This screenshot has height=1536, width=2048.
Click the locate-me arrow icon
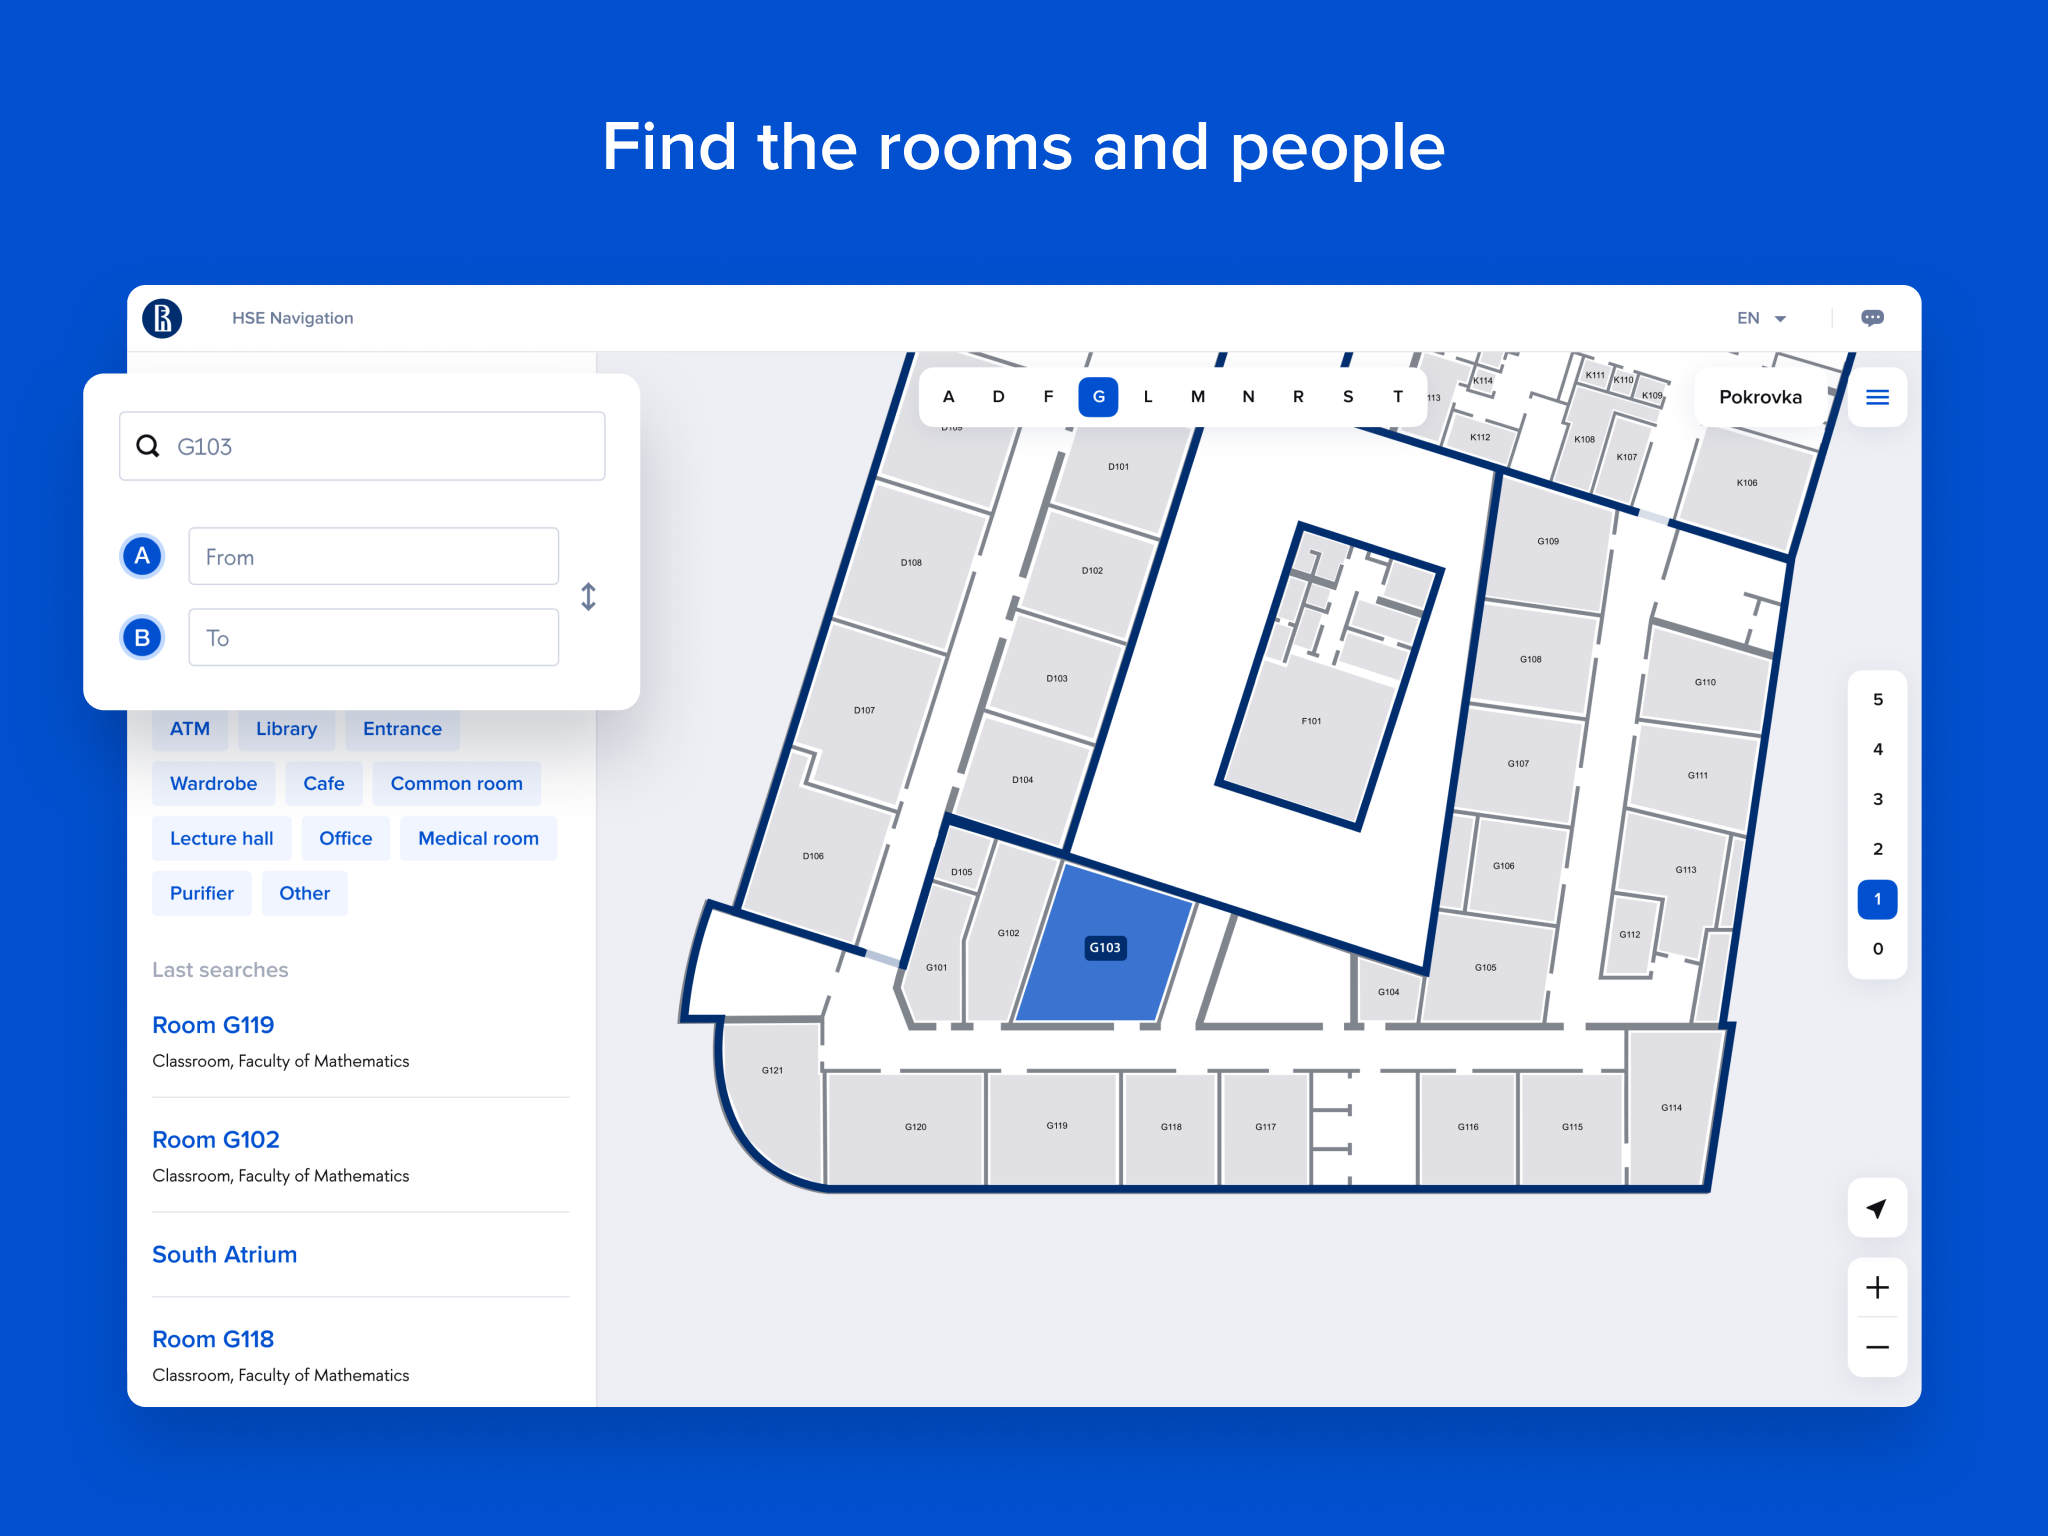tap(1877, 1209)
